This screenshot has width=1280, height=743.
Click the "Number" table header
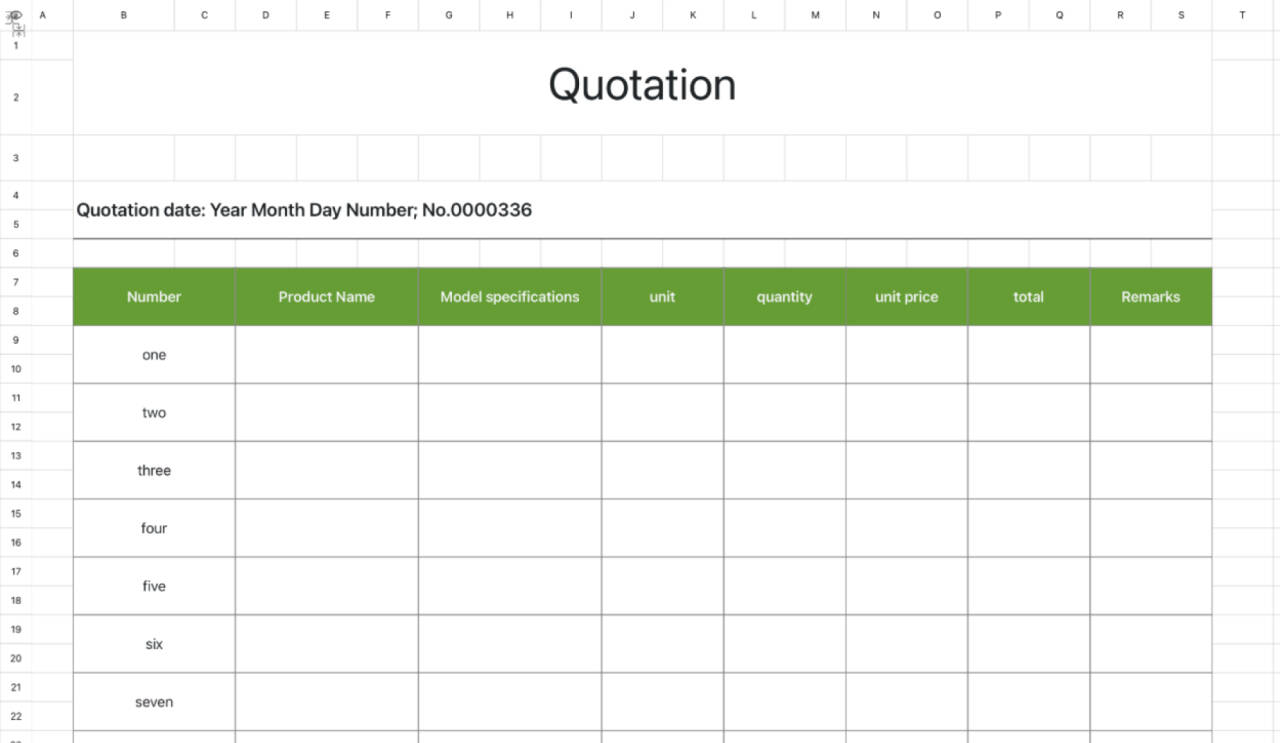pyautogui.click(x=154, y=297)
